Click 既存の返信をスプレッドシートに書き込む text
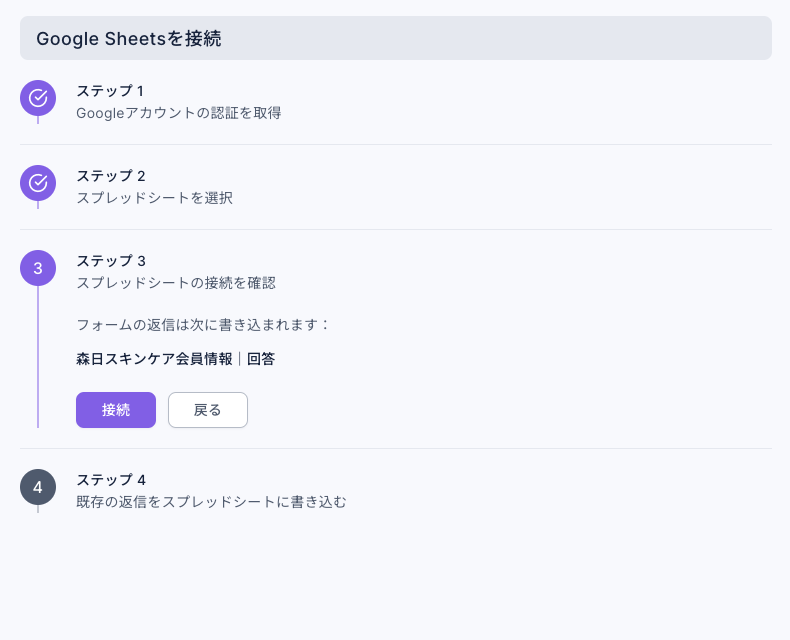This screenshot has height=640, width=790. [x=212, y=502]
